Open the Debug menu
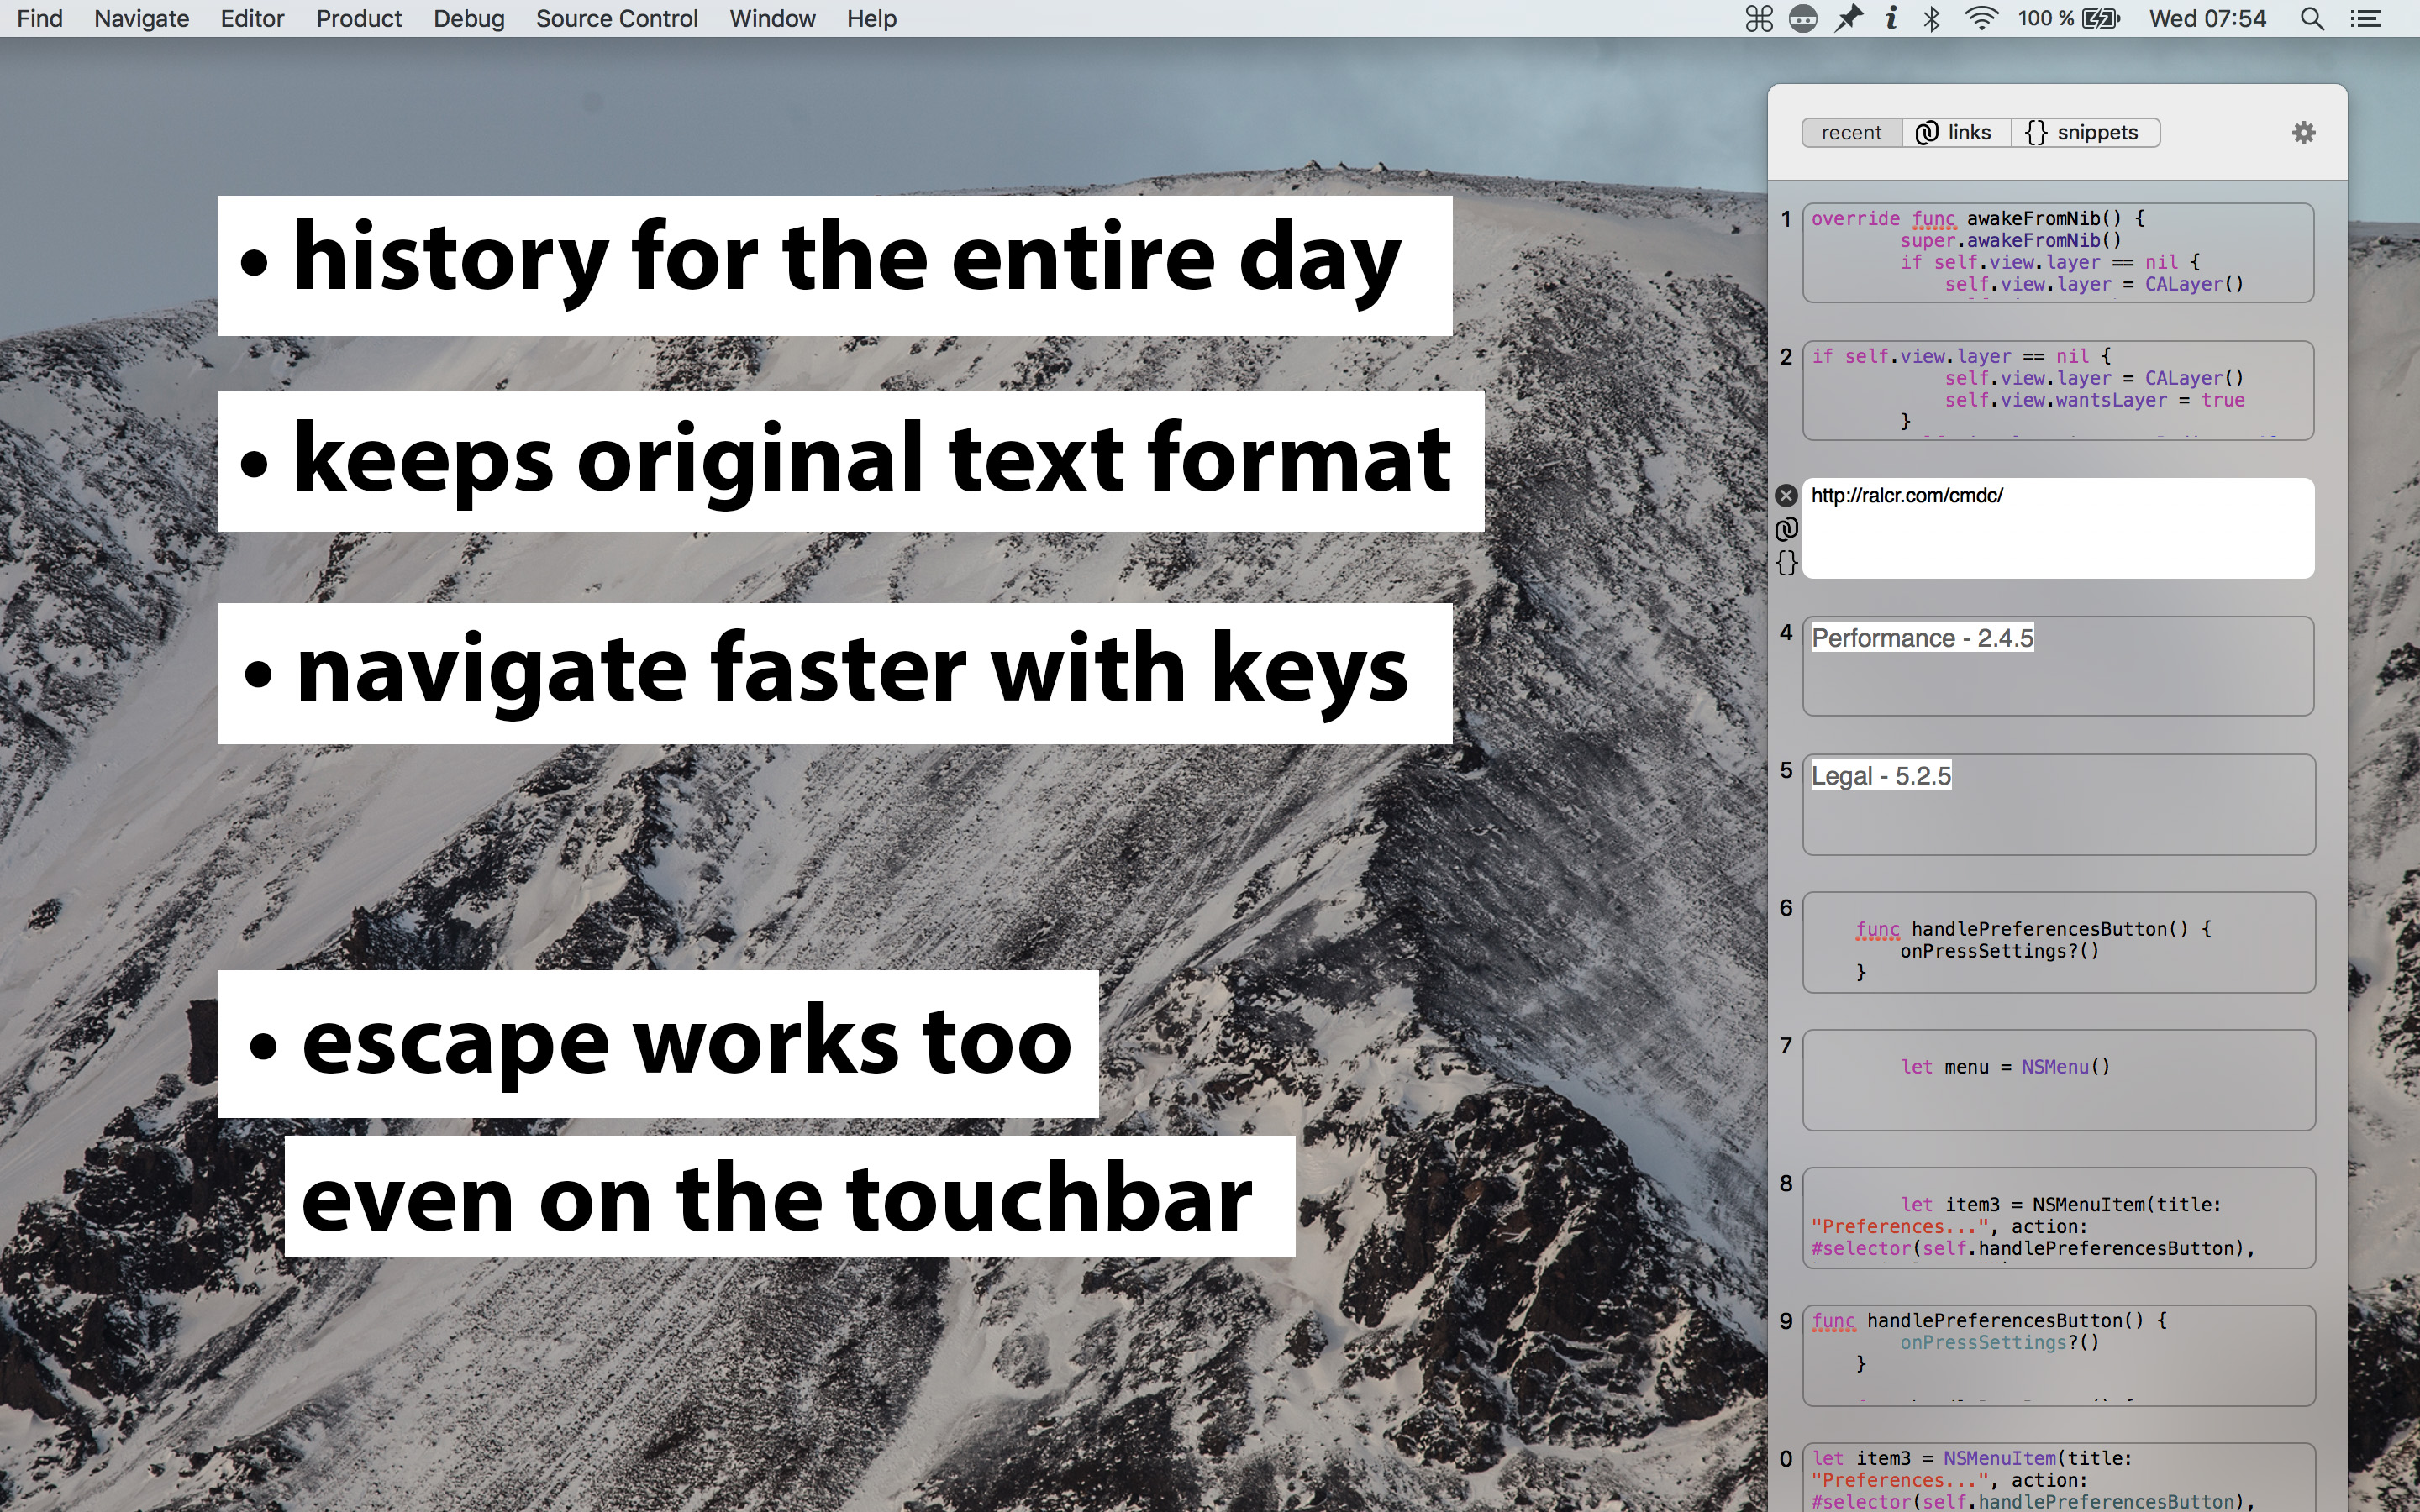 tap(469, 18)
